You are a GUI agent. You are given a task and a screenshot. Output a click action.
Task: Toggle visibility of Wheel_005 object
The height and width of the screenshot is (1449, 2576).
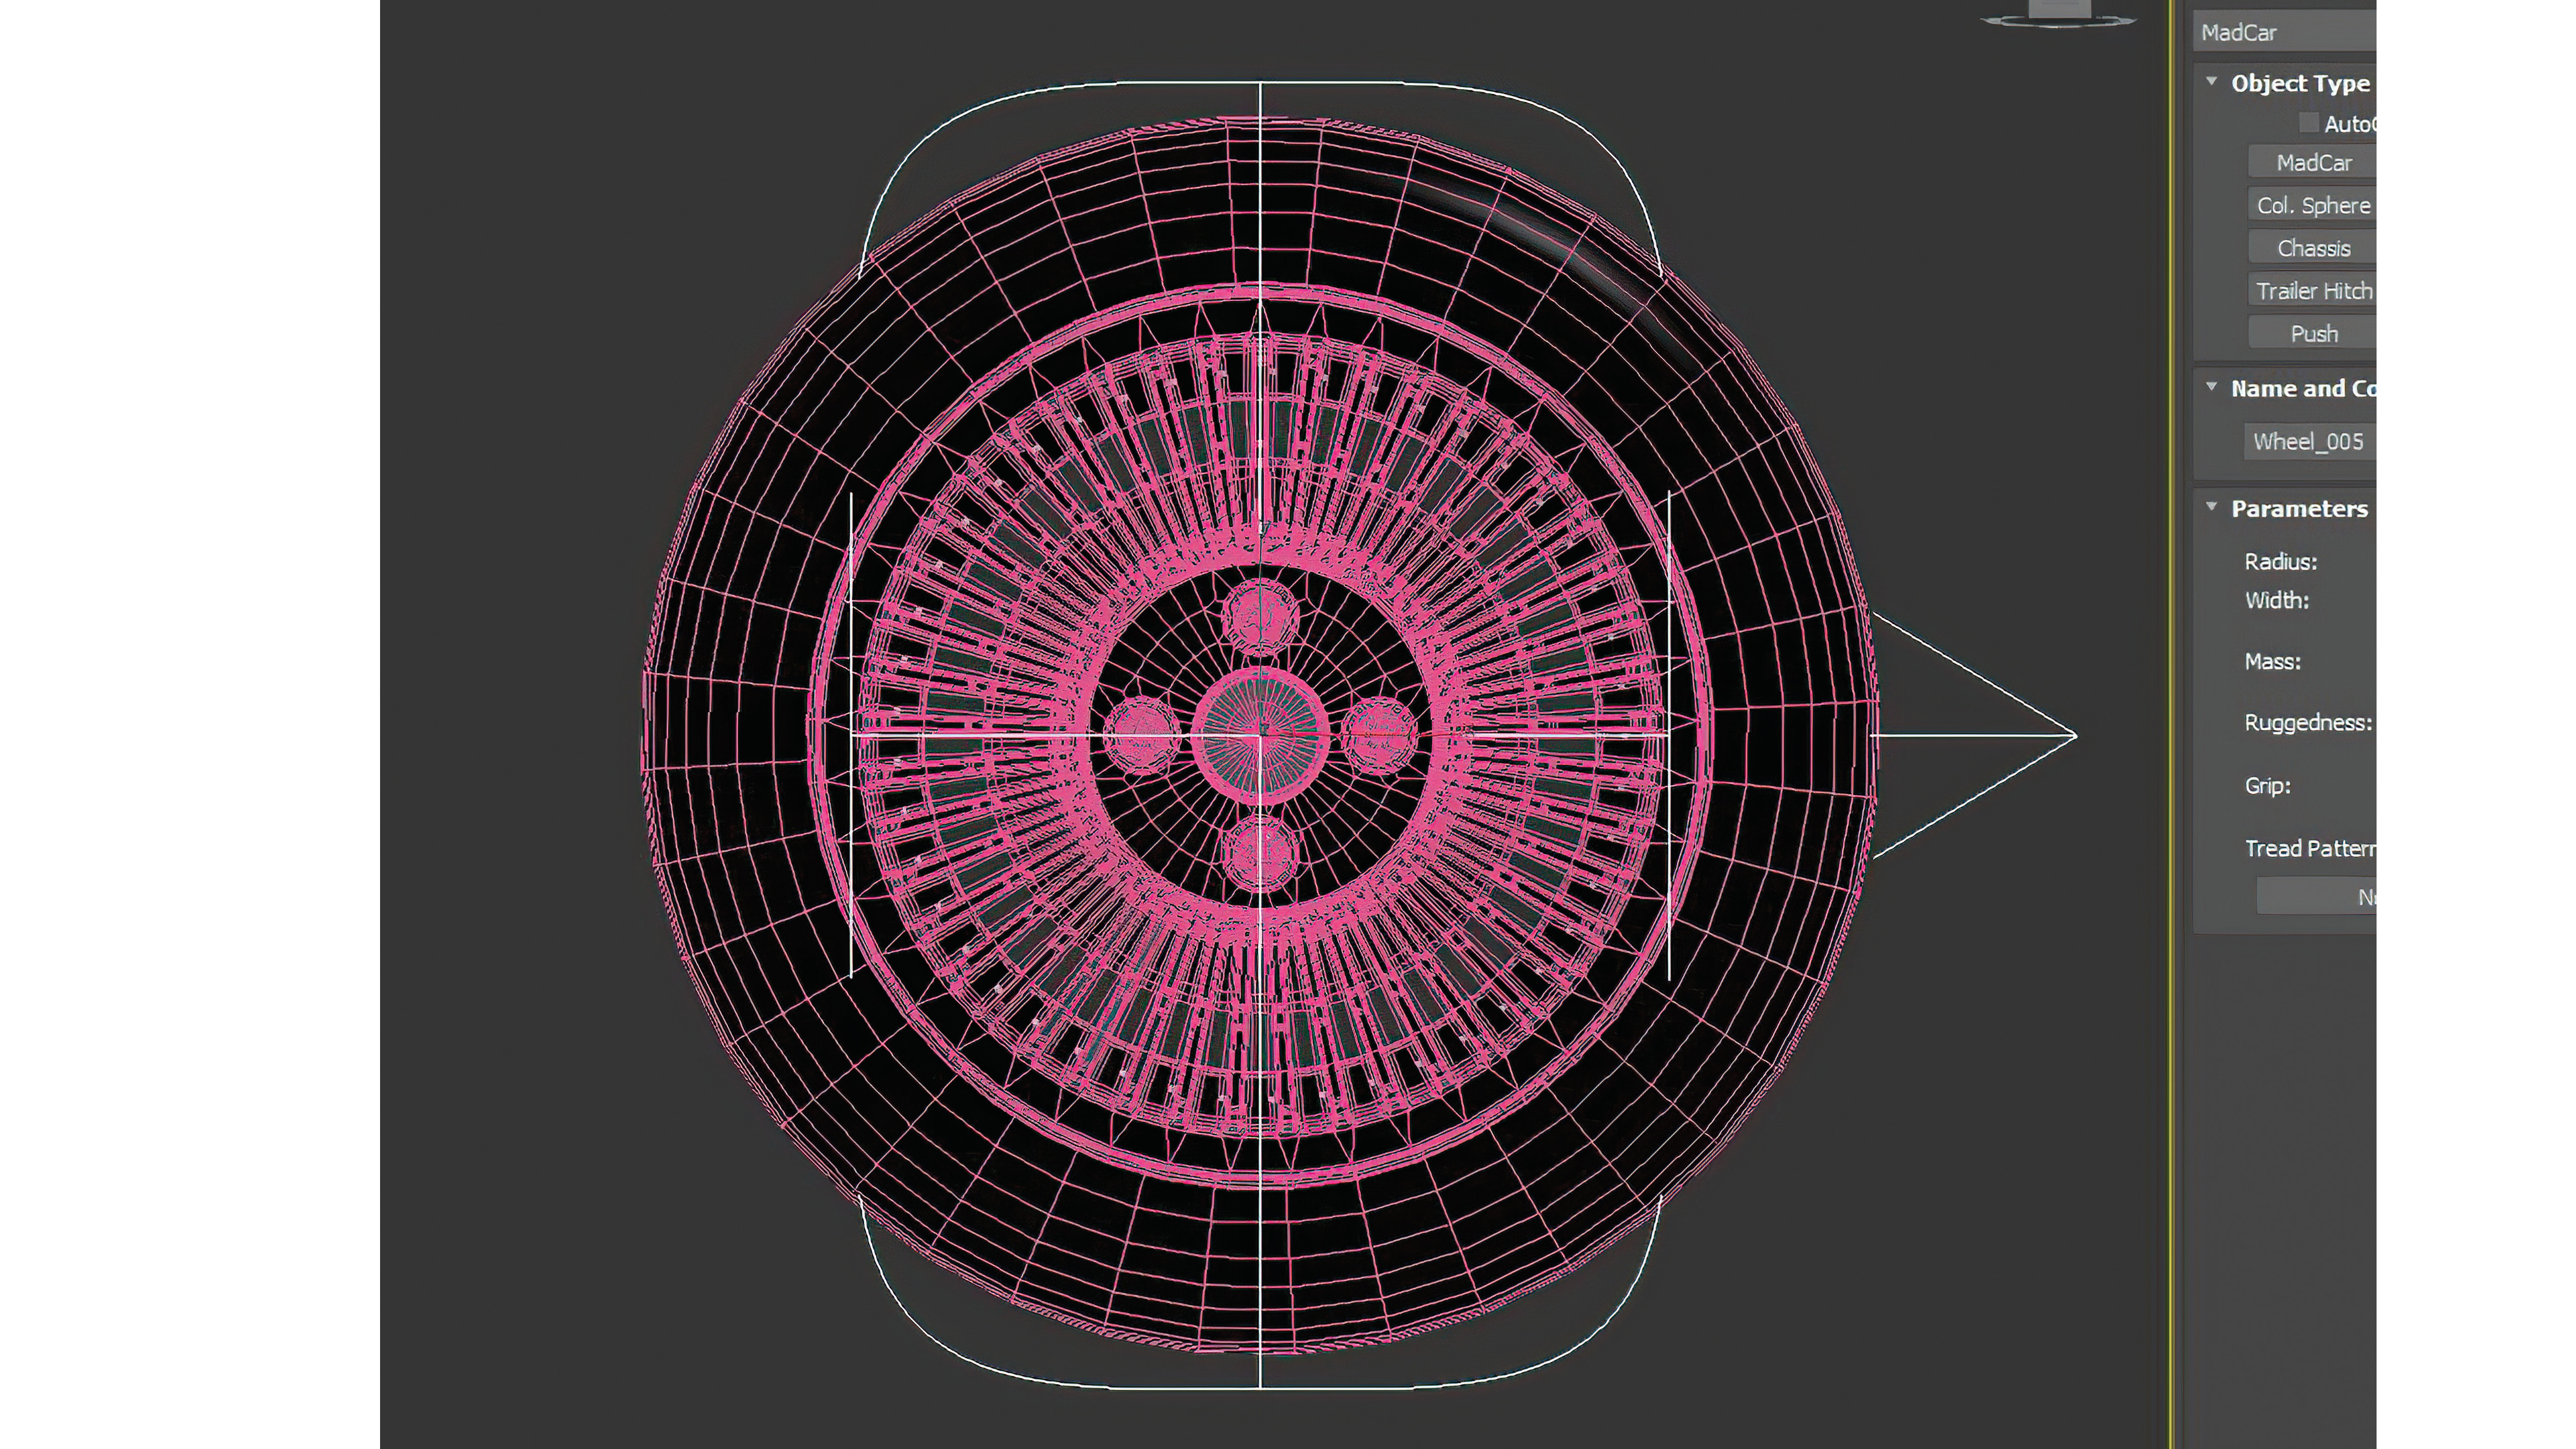click(x=2309, y=441)
